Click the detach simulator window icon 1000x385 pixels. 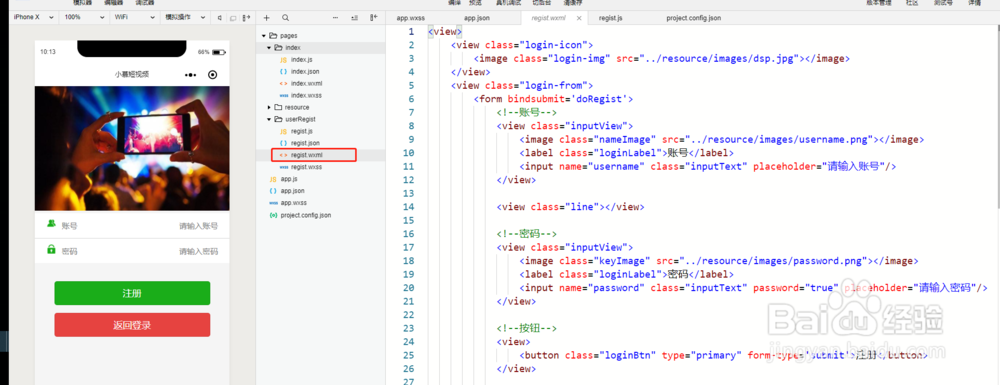click(x=233, y=18)
